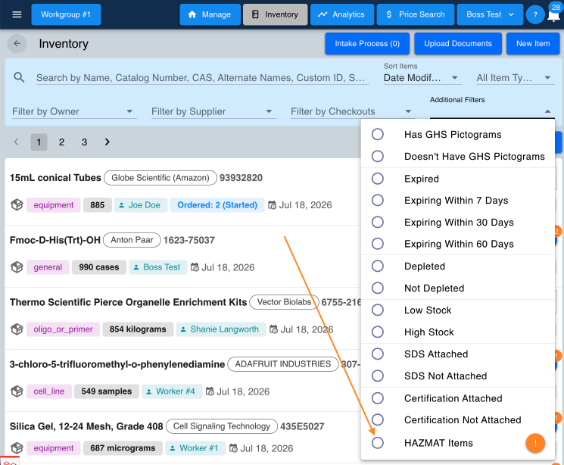The height and width of the screenshot is (465, 564).
Task: Click the Shanie Langworth owner chip
Action: tap(220, 329)
